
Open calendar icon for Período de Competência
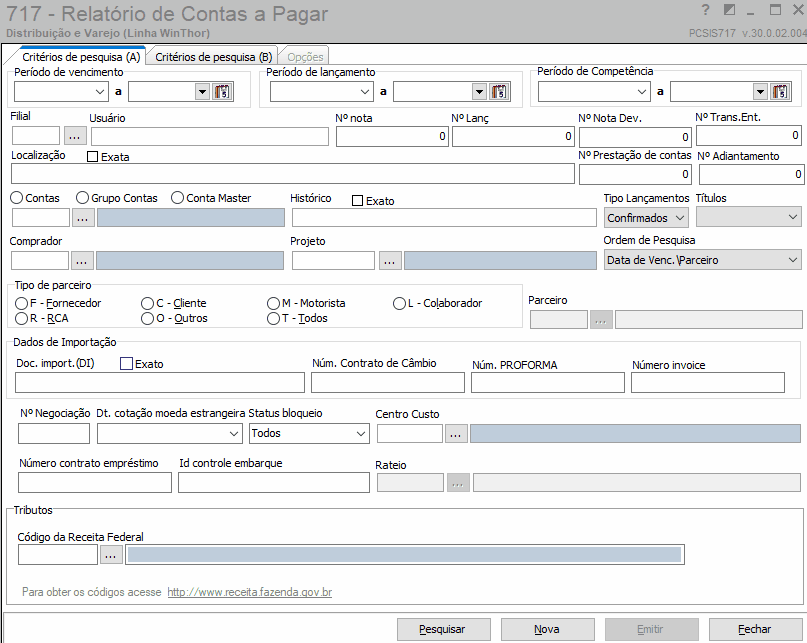pyautogui.click(x=780, y=92)
